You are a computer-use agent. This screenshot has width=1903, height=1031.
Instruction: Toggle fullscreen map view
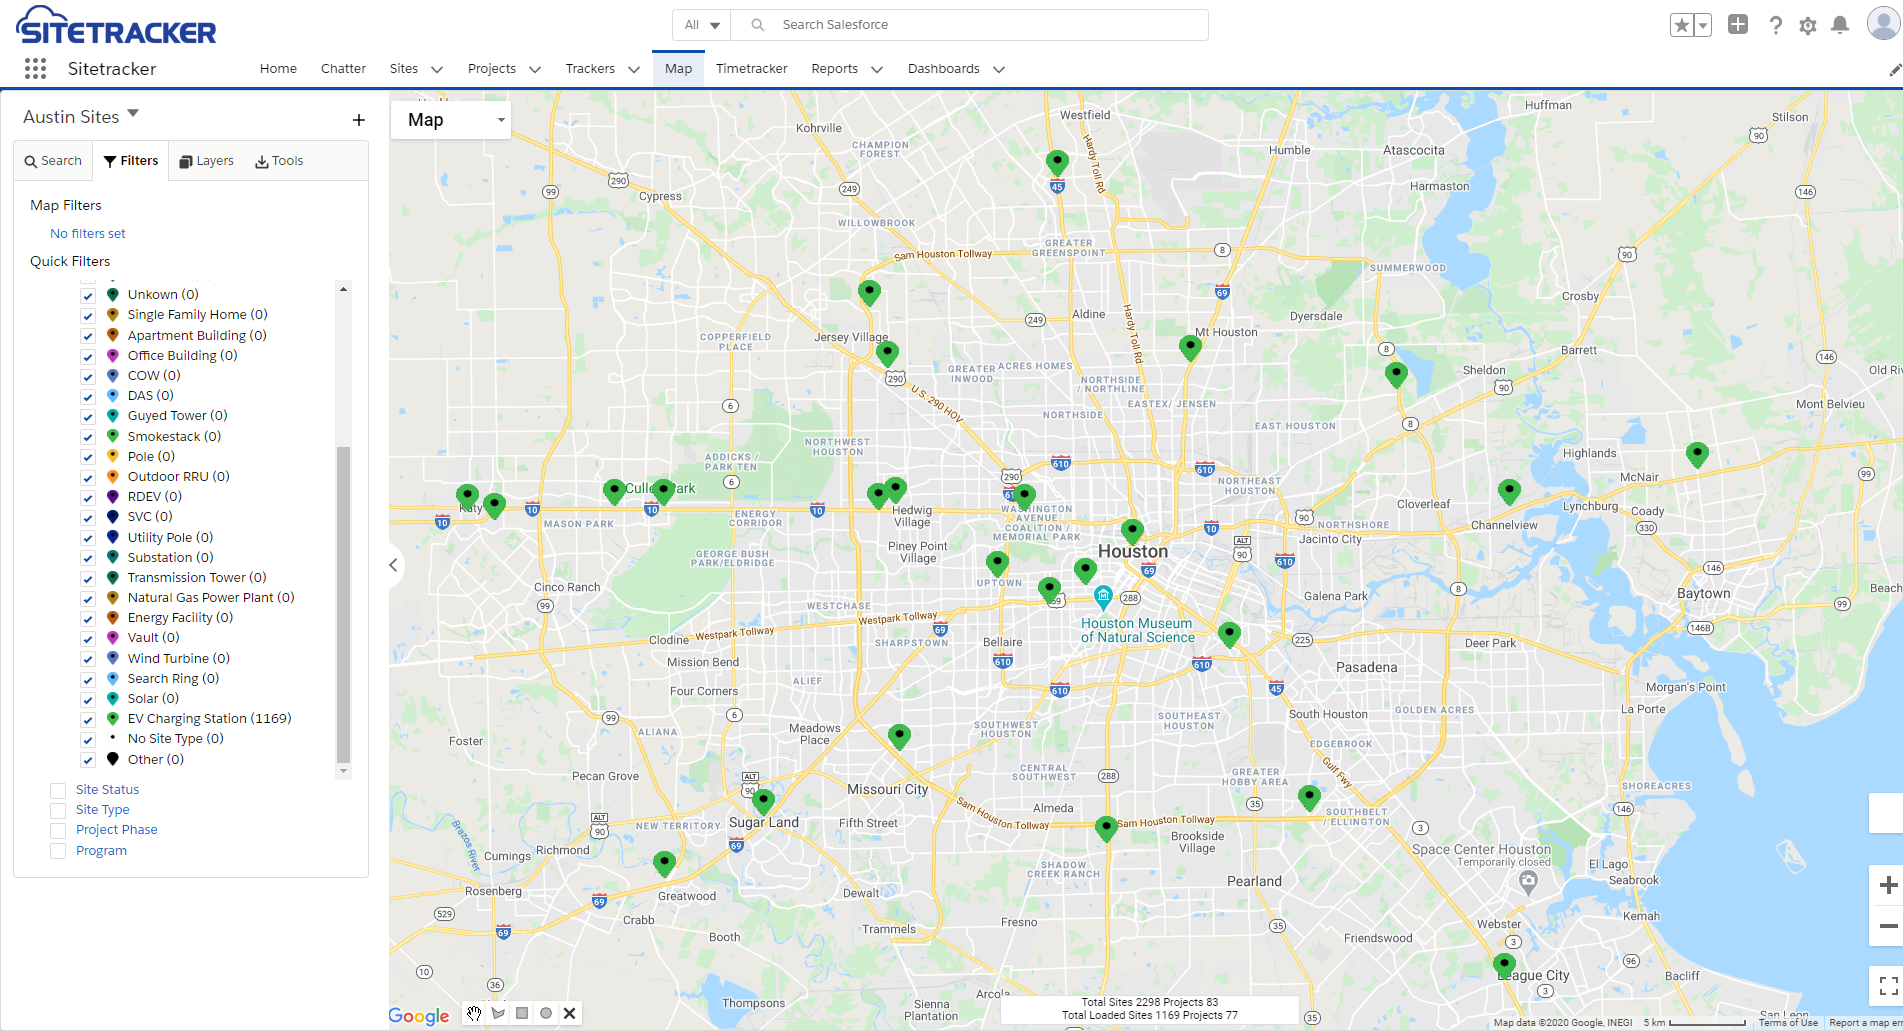1888,986
